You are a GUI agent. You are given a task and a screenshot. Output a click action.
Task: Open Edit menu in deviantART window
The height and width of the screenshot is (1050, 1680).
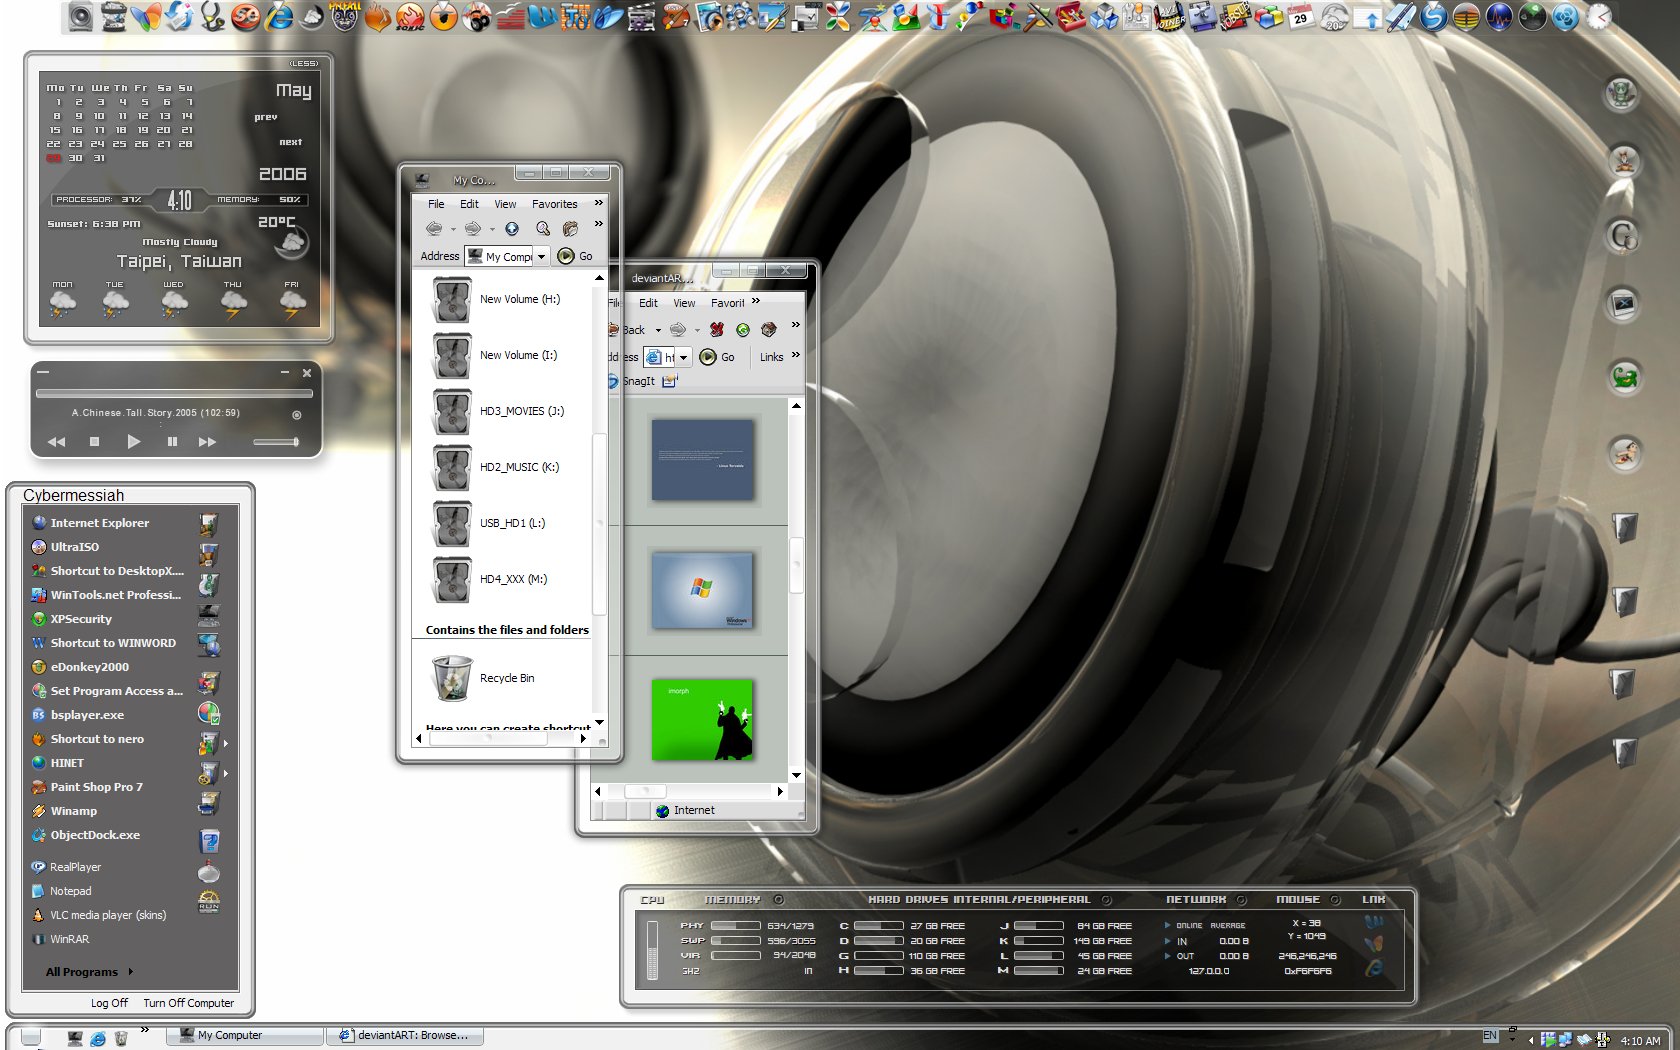coord(648,303)
